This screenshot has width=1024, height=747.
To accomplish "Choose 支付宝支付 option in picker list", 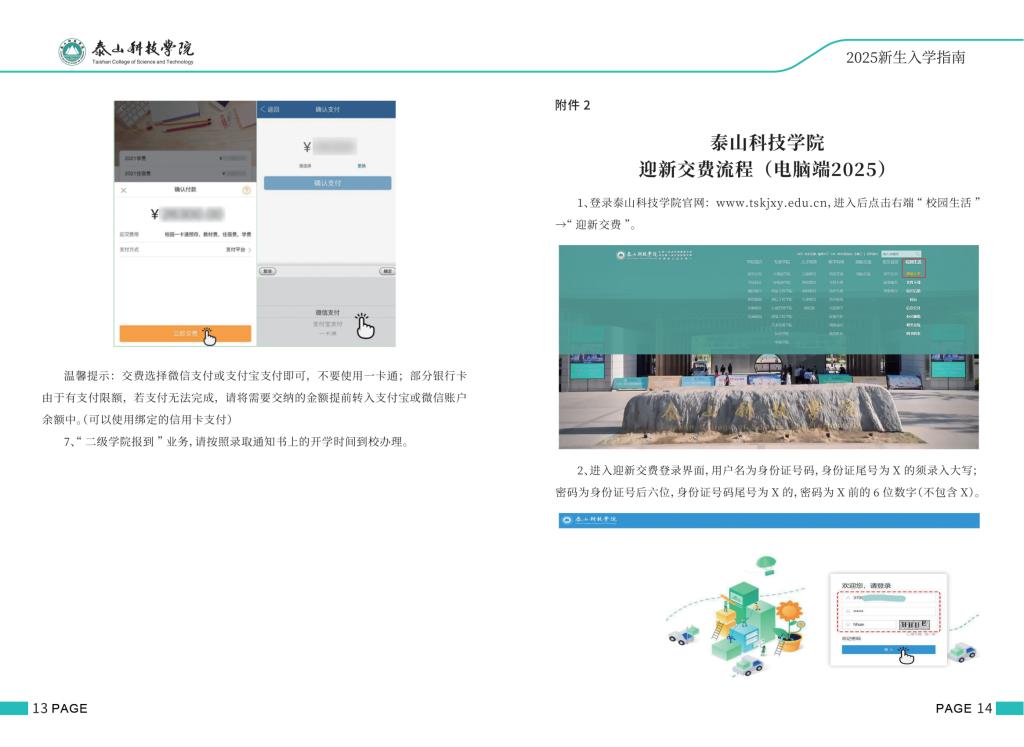I will [327, 324].
